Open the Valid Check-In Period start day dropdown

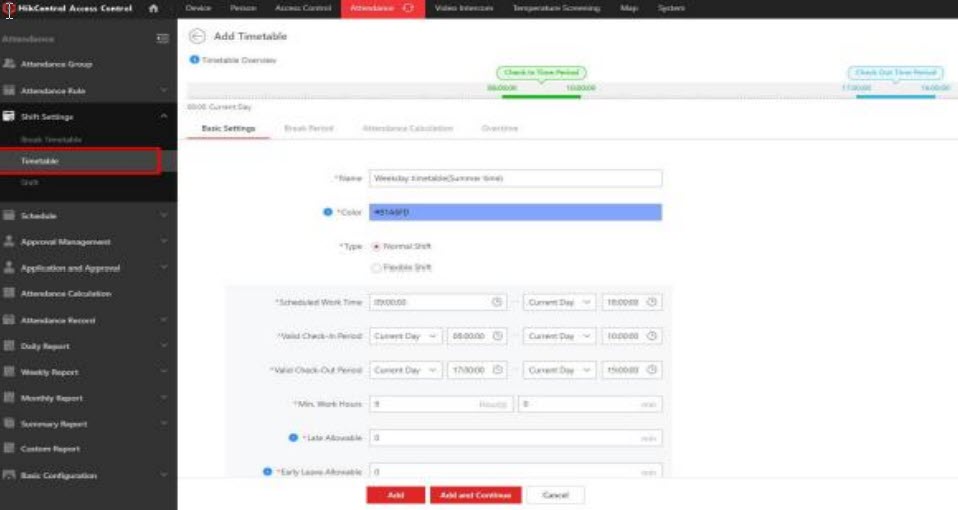[x=405, y=336]
